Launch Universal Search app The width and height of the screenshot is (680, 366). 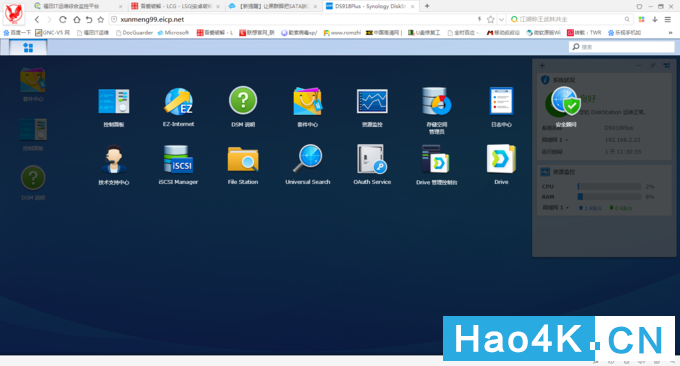click(x=307, y=159)
